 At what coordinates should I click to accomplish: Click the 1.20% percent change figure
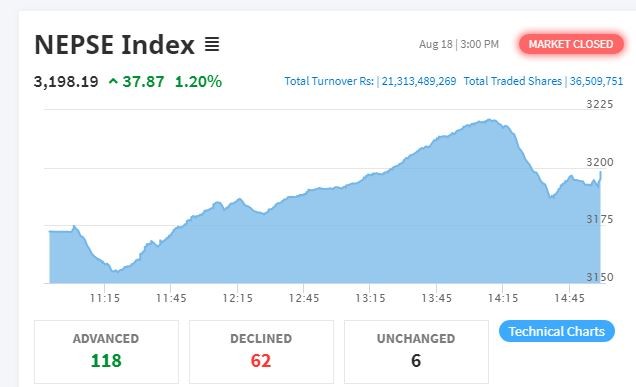click(x=198, y=82)
